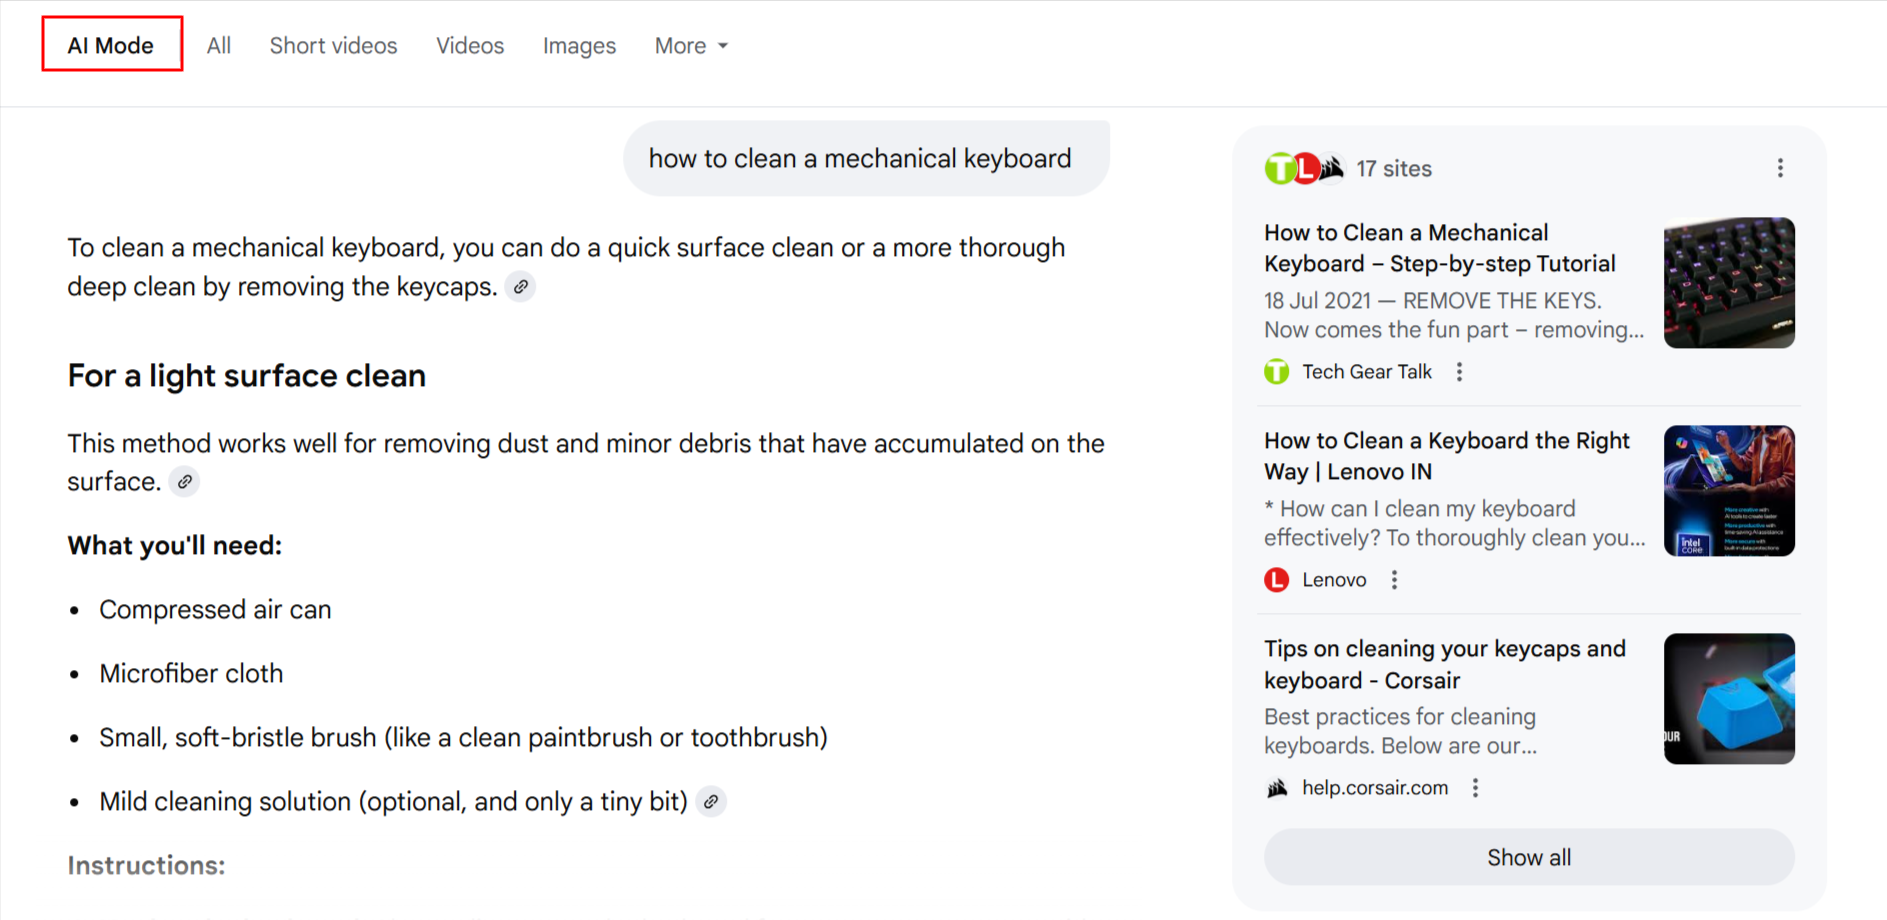The width and height of the screenshot is (1887, 920).
Task: Open the Lenovo keyboard cleaning article
Action: point(1446,456)
